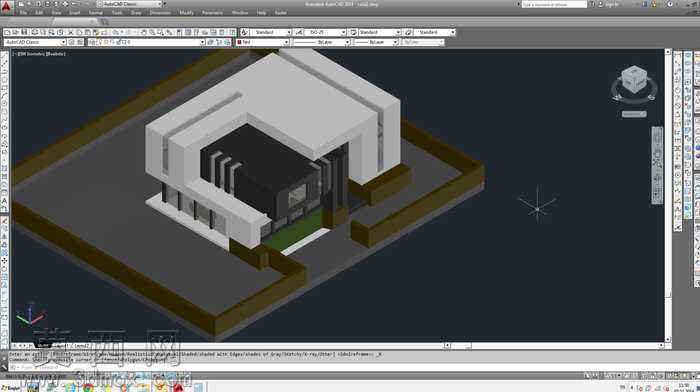
Task: Click the Open file icon in Standard toolbar
Action: (x=16, y=32)
